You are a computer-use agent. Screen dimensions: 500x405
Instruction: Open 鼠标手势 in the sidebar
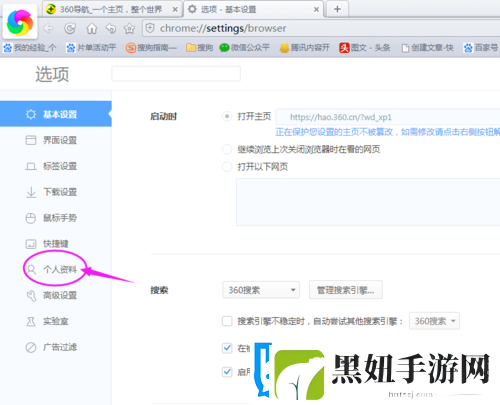click(x=56, y=218)
